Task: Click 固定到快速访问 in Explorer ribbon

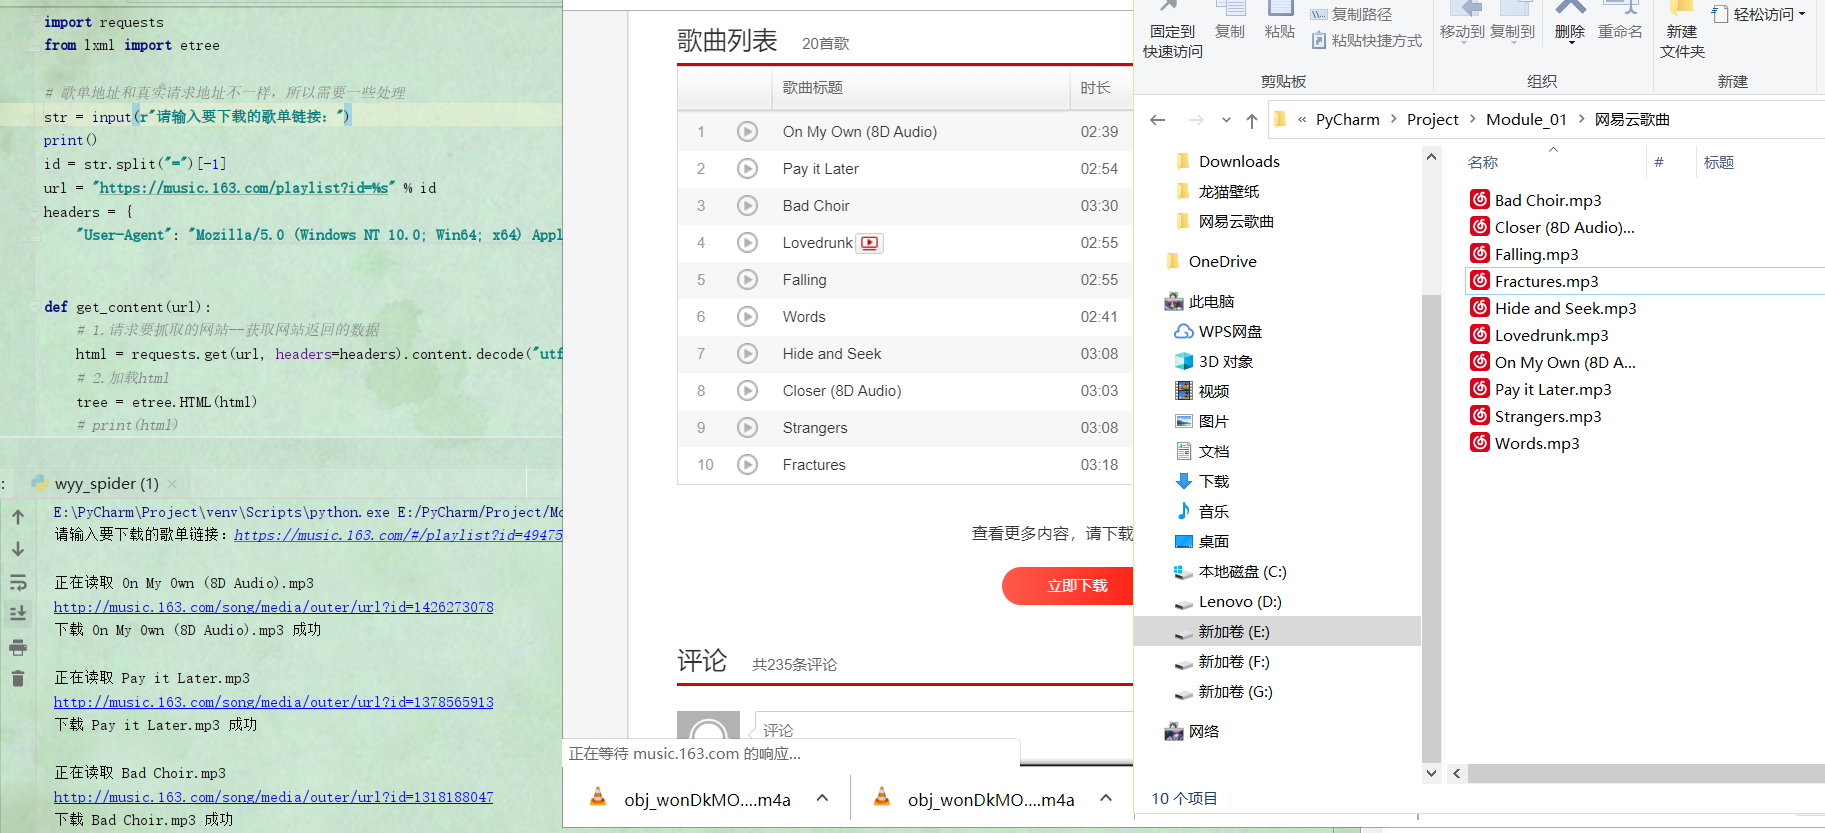Action: pos(1173,30)
